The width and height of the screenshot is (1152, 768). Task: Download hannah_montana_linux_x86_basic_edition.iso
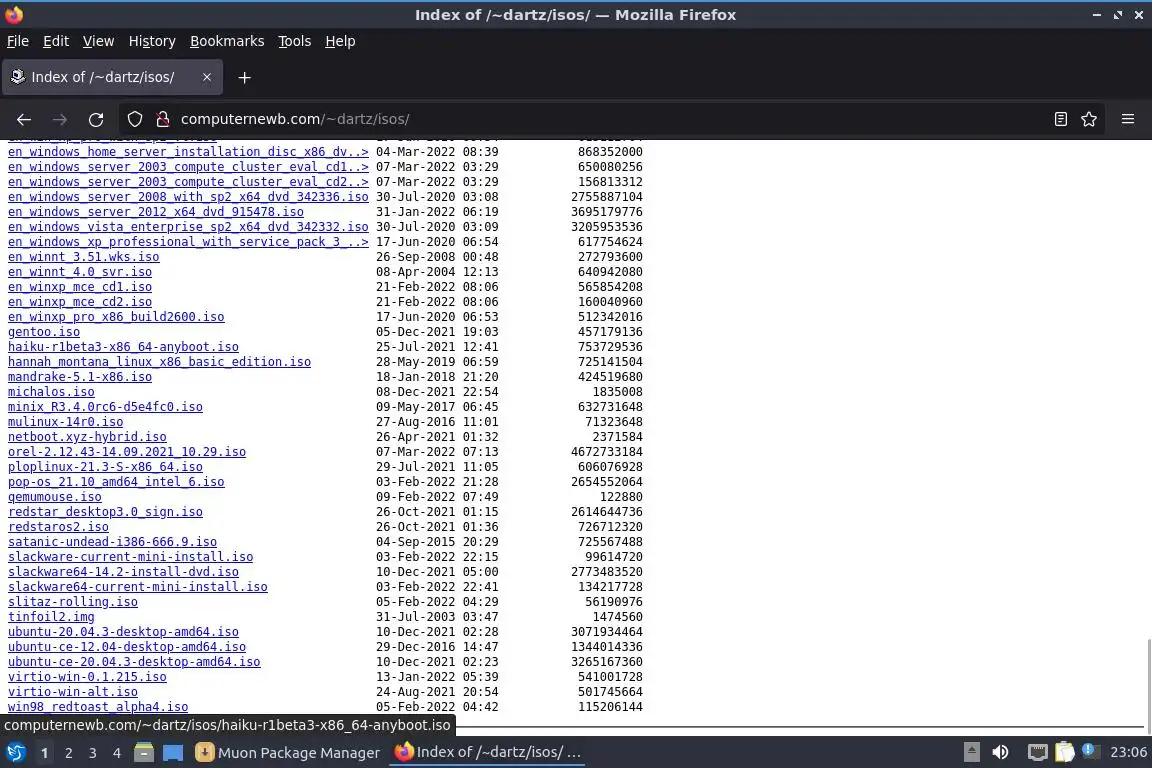(159, 362)
